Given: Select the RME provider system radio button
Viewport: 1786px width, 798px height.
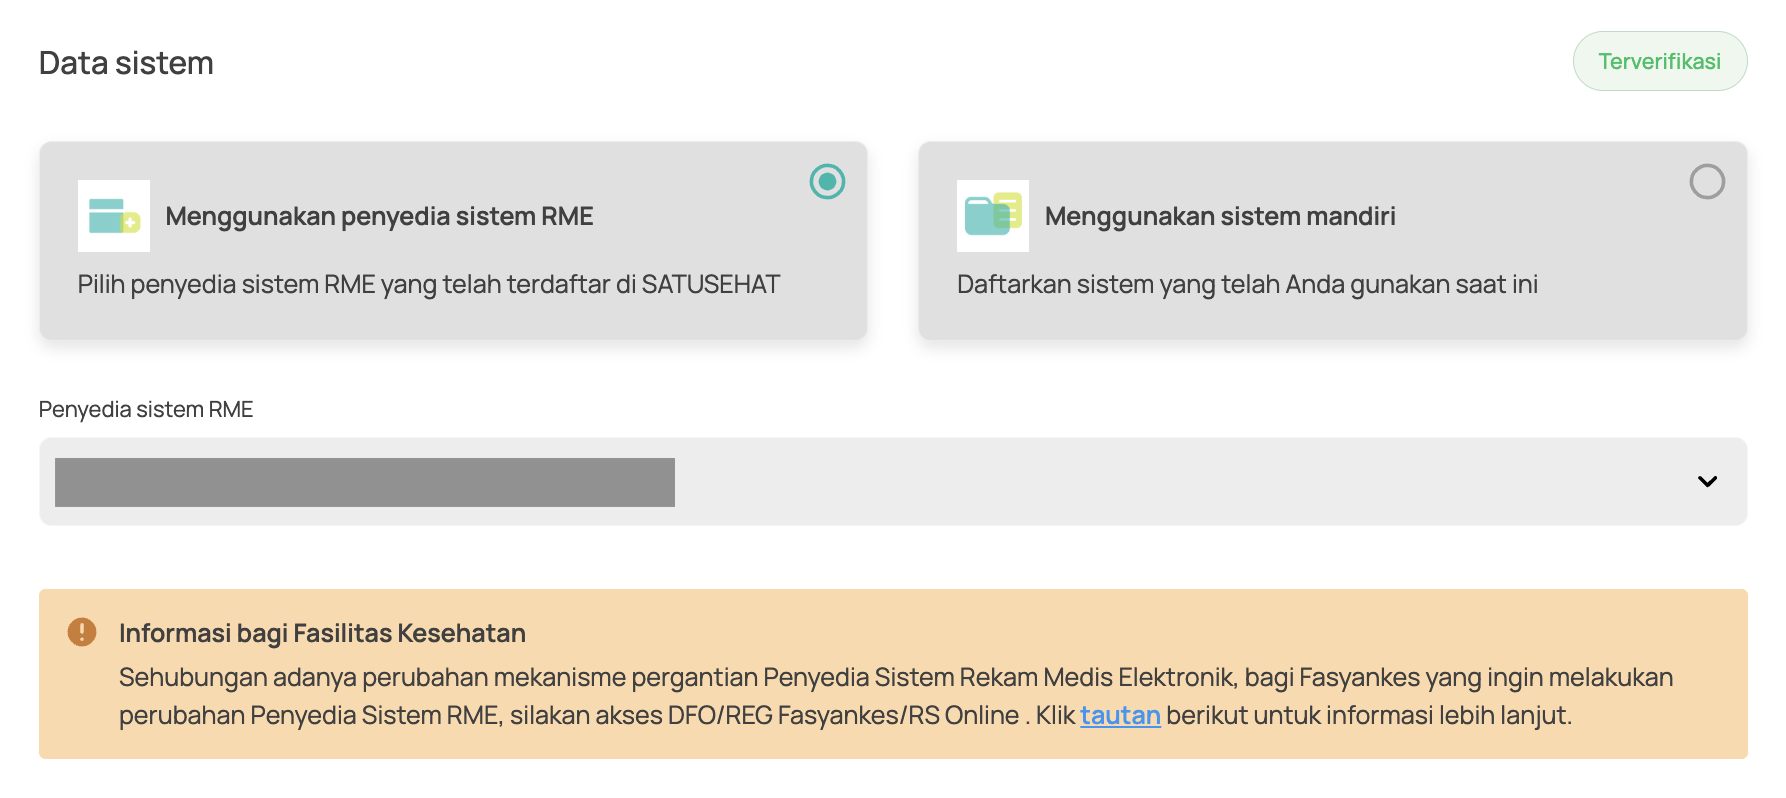Looking at the screenshot, I should coord(827,182).
